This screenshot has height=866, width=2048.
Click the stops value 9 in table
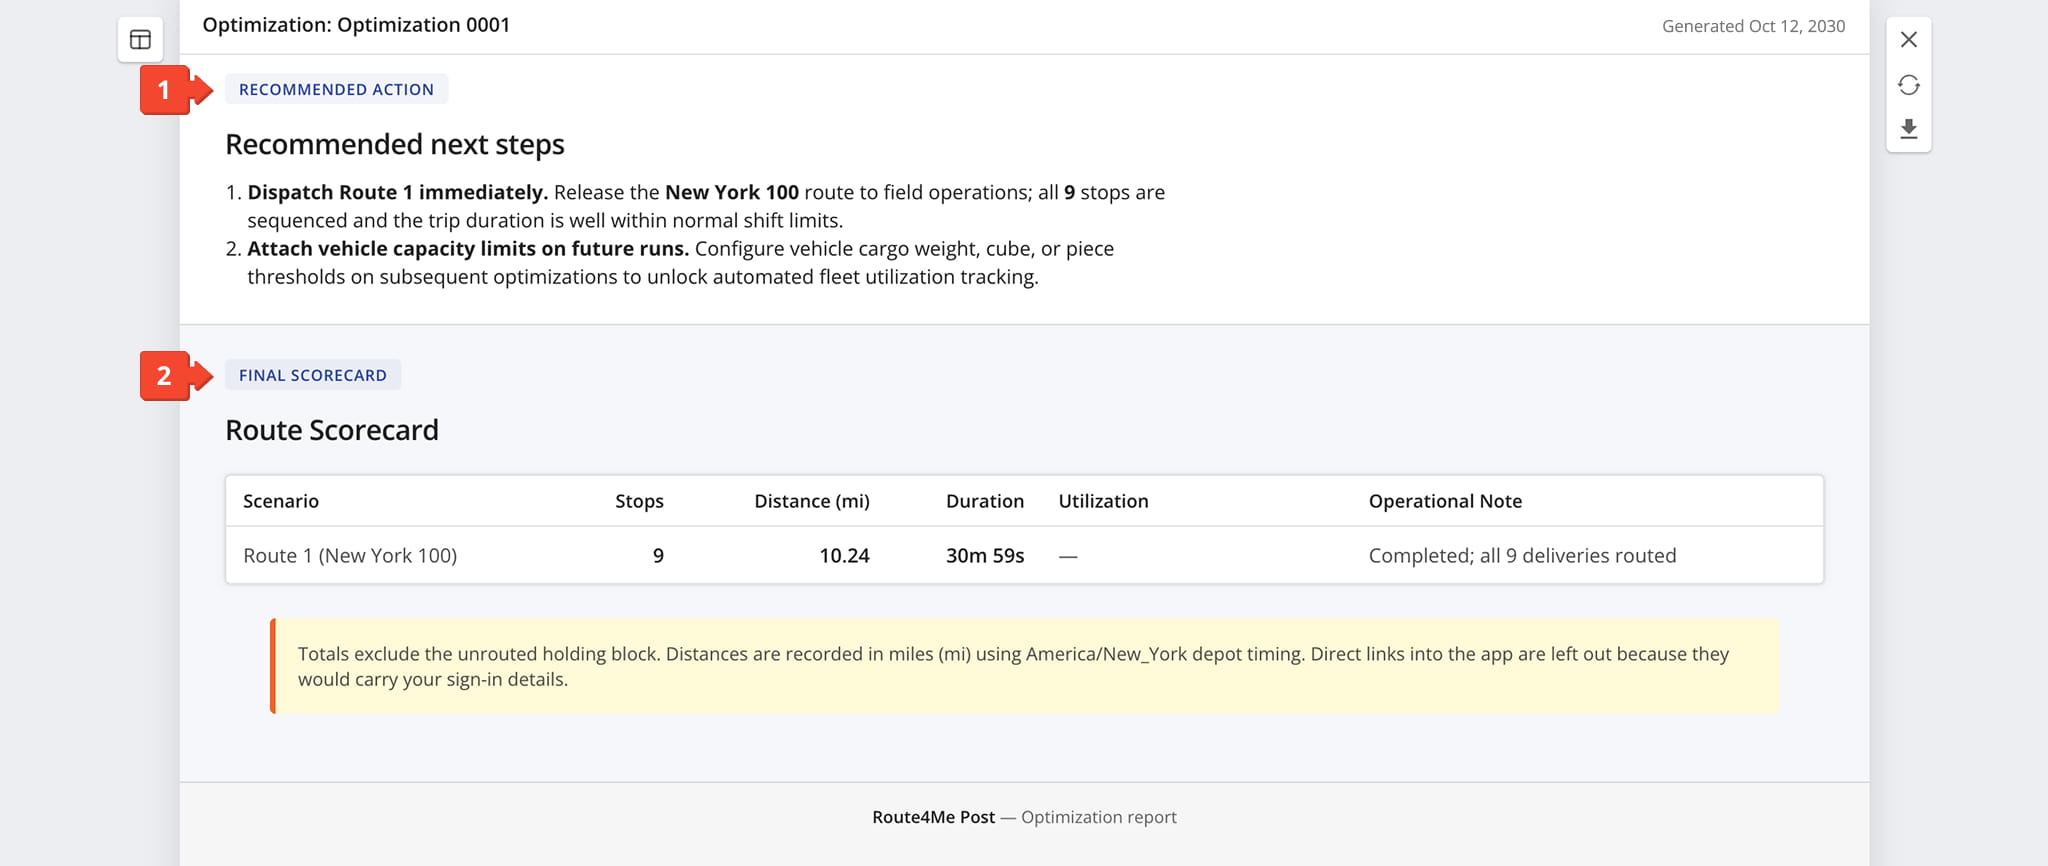658,555
